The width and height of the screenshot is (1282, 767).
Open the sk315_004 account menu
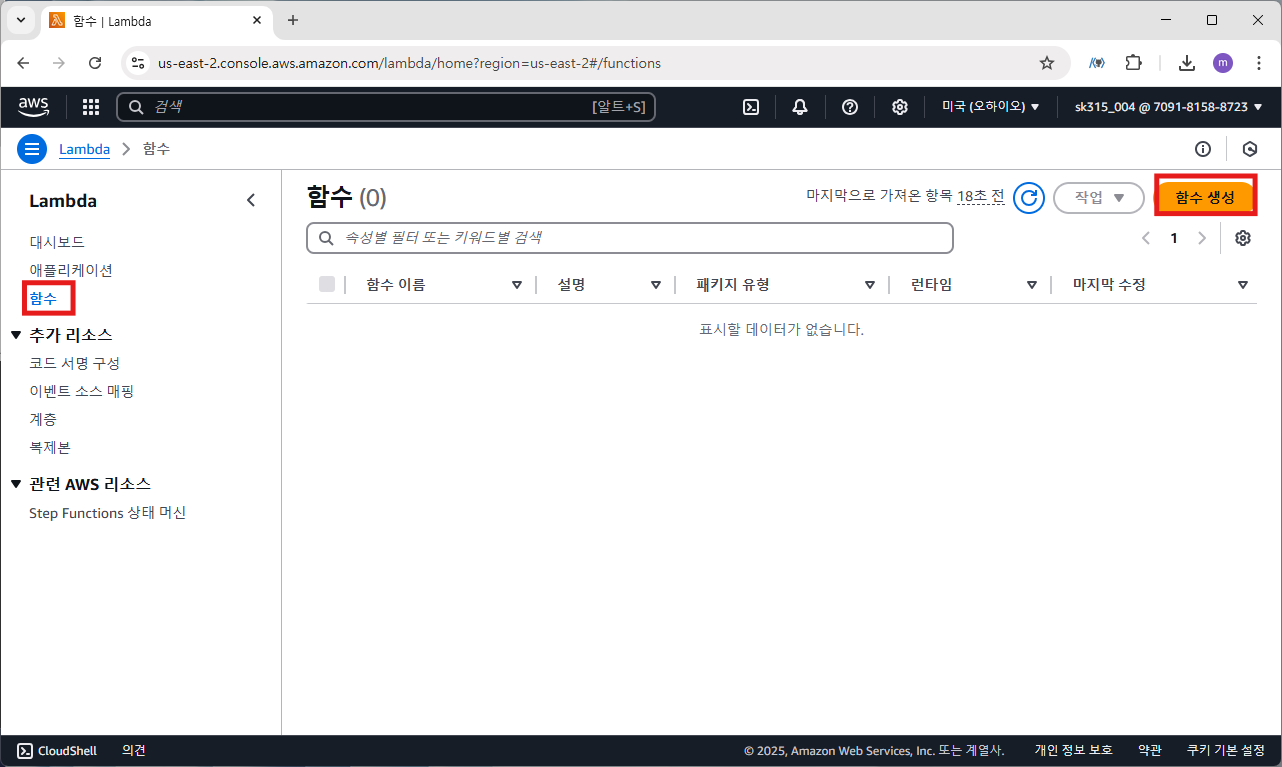click(1168, 107)
